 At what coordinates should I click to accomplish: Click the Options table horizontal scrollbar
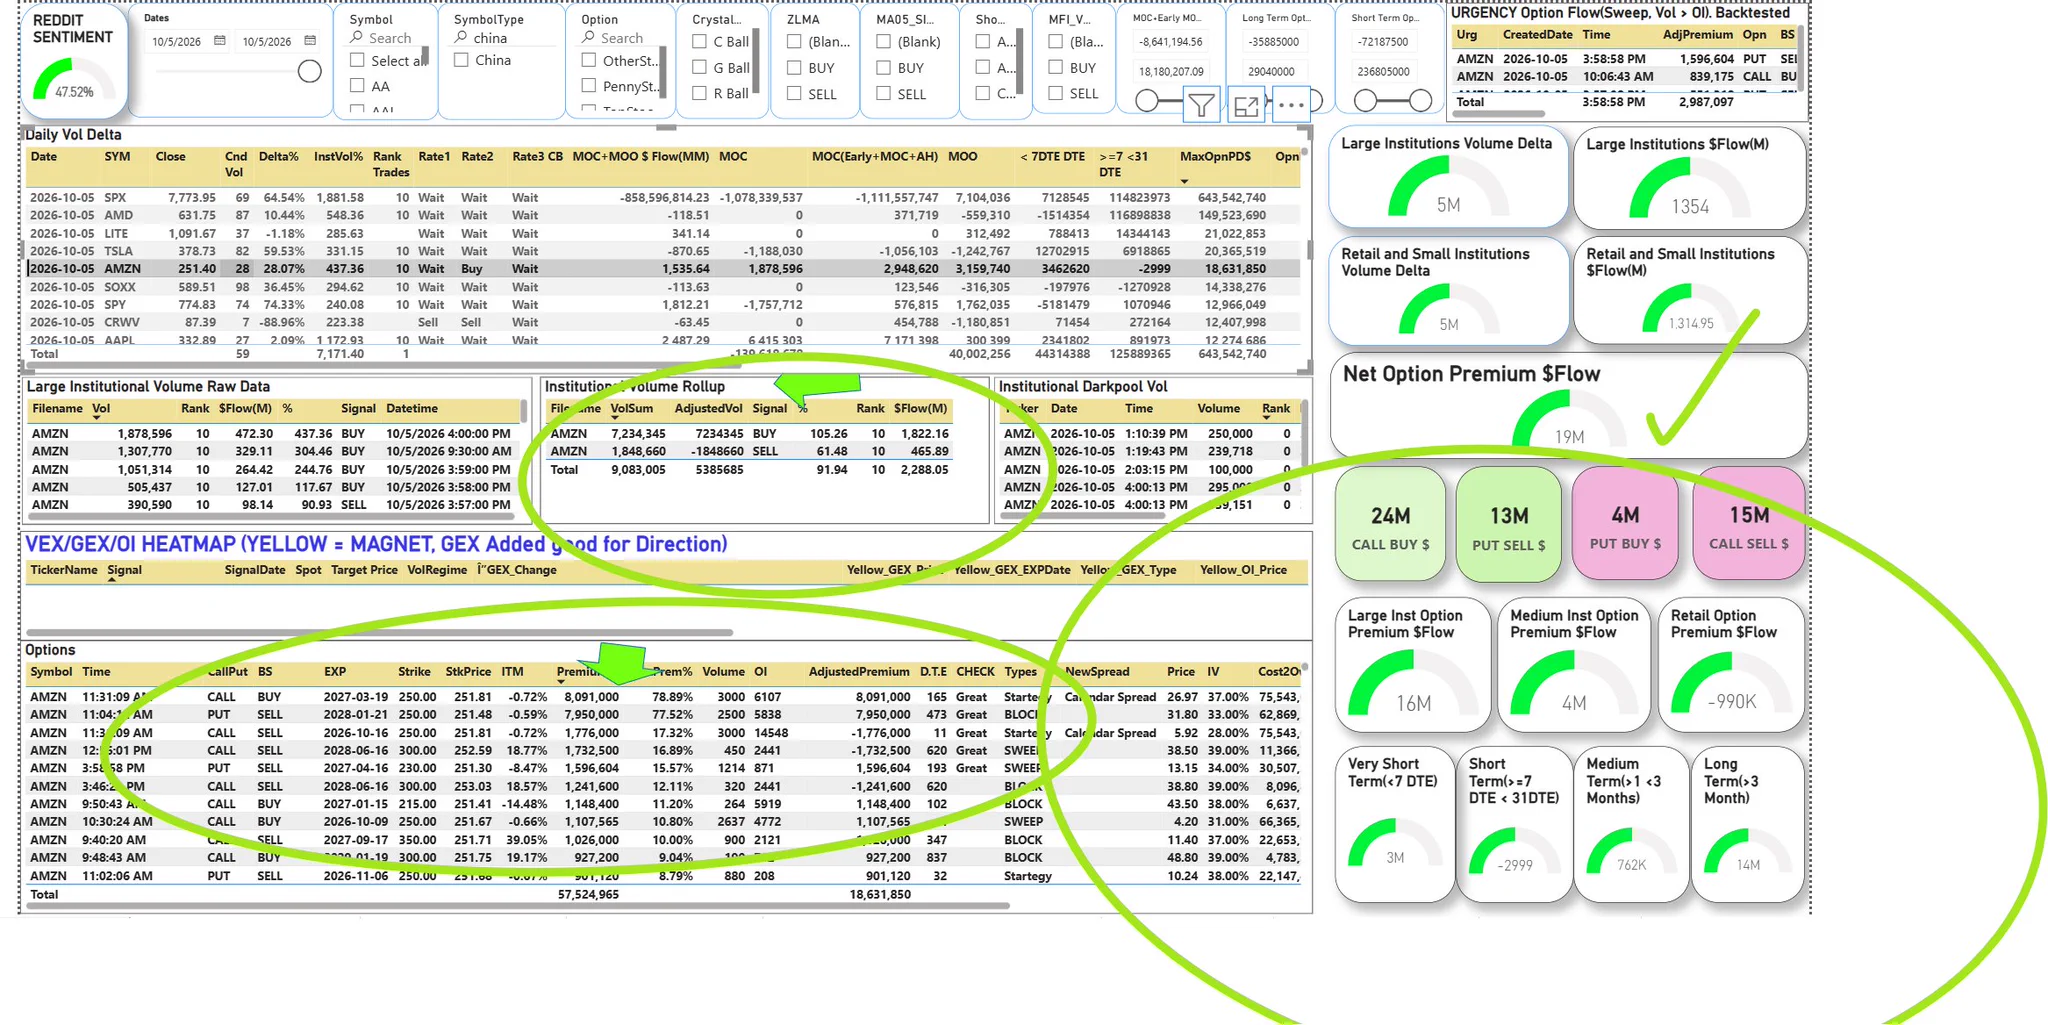pyautogui.click(x=516, y=906)
